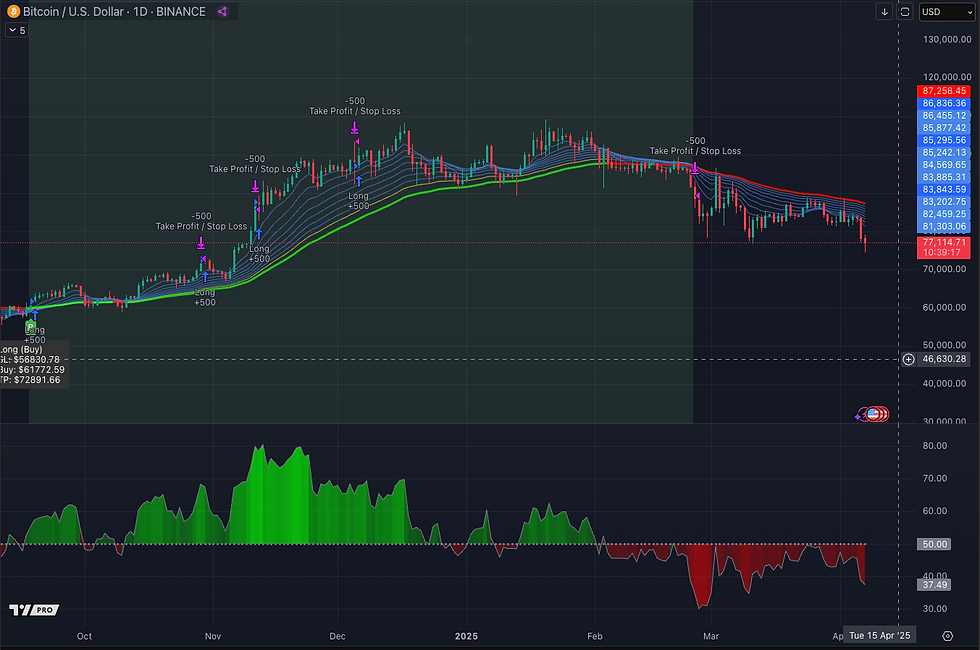
Task: Click the highlighted 50.00 oscillator level label
Action: 933,544
